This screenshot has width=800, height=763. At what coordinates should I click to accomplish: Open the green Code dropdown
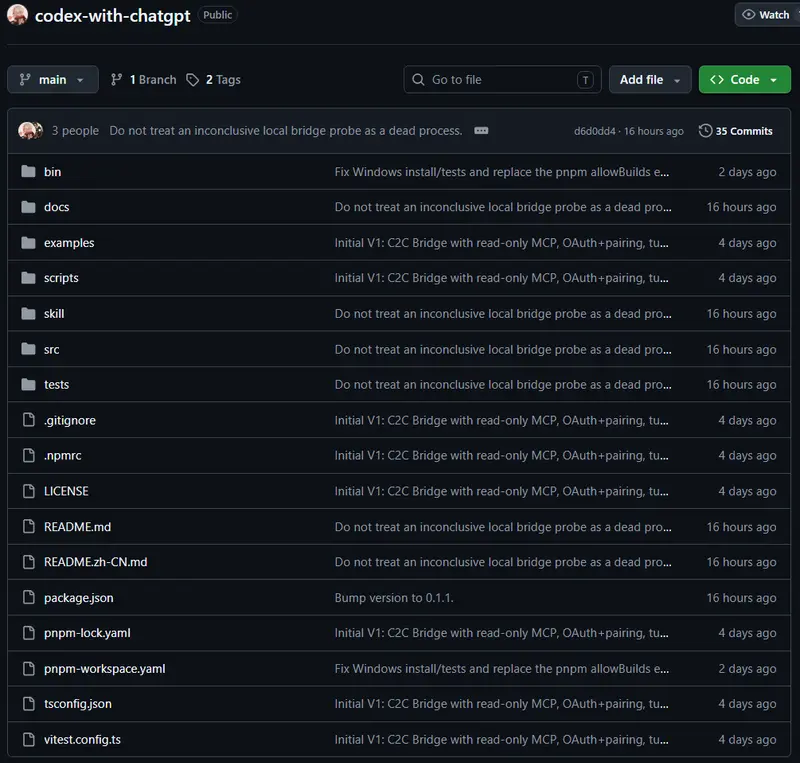coord(744,80)
